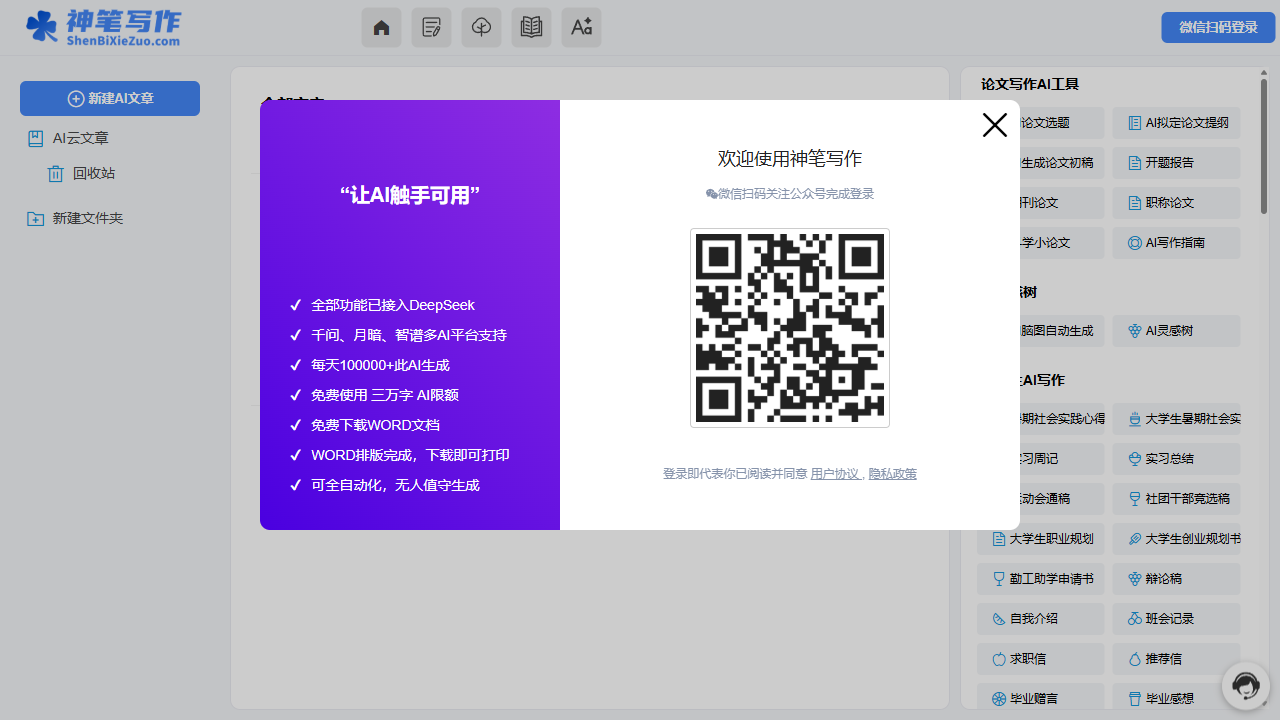Click 新建文件夹 in the sidebar
This screenshot has height=720, width=1280.
[87, 218]
